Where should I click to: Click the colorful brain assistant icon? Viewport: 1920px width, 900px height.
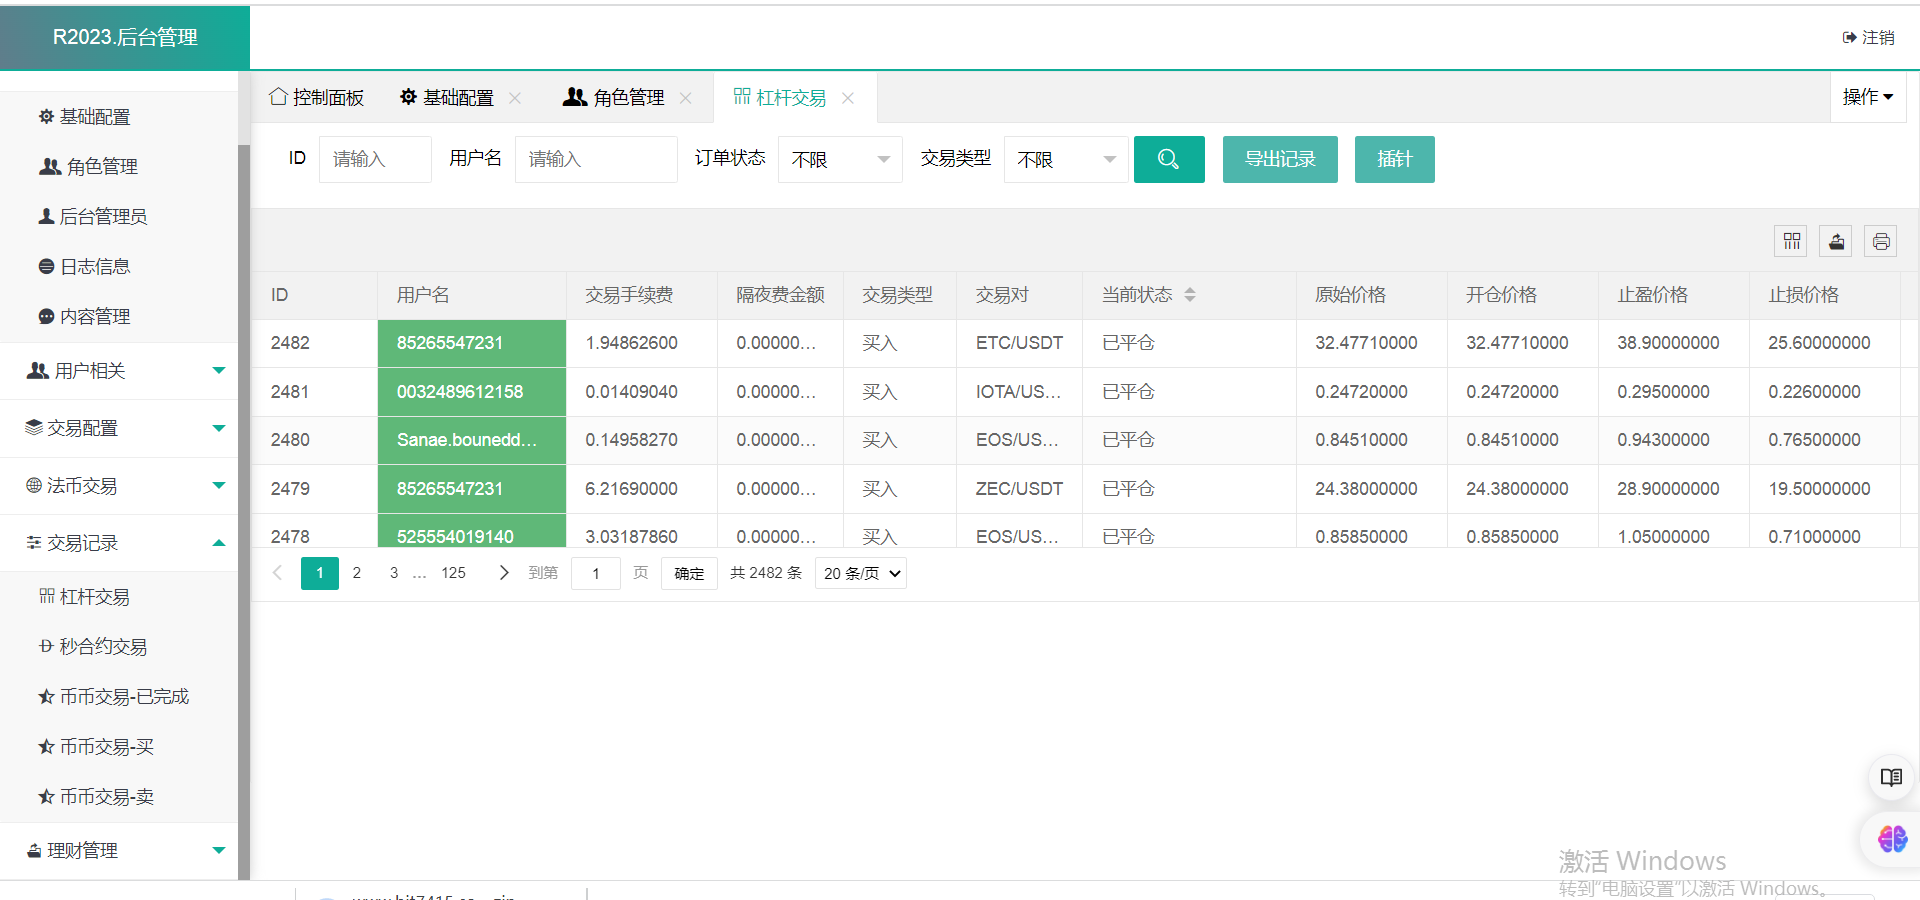click(x=1891, y=838)
